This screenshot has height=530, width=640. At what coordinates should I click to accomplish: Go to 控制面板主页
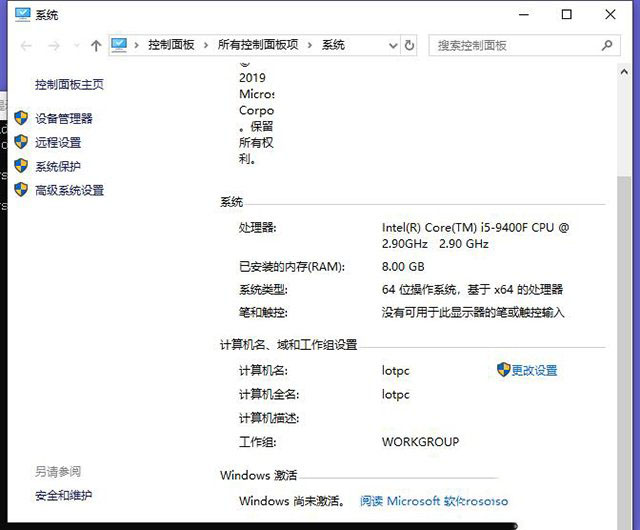(x=69, y=85)
